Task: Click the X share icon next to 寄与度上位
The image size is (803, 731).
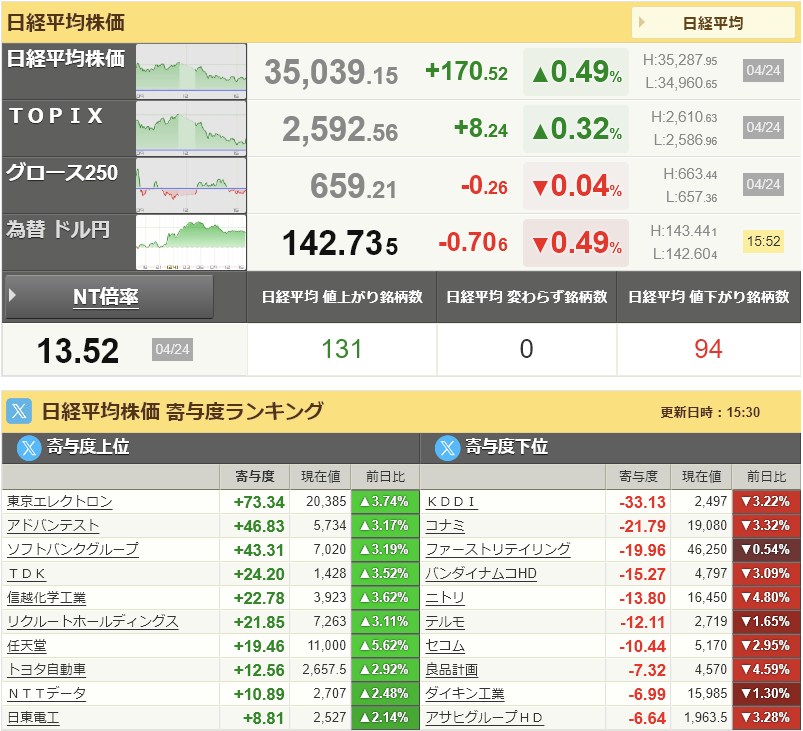Action: click(x=29, y=448)
